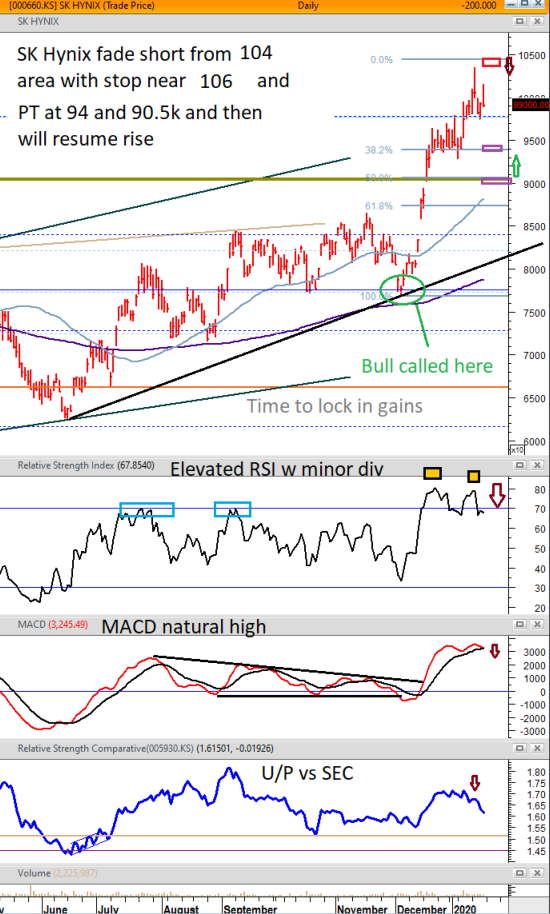The height and width of the screenshot is (914, 550).
Task: Click the -200.000 change value
Action: (x=478, y=5)
